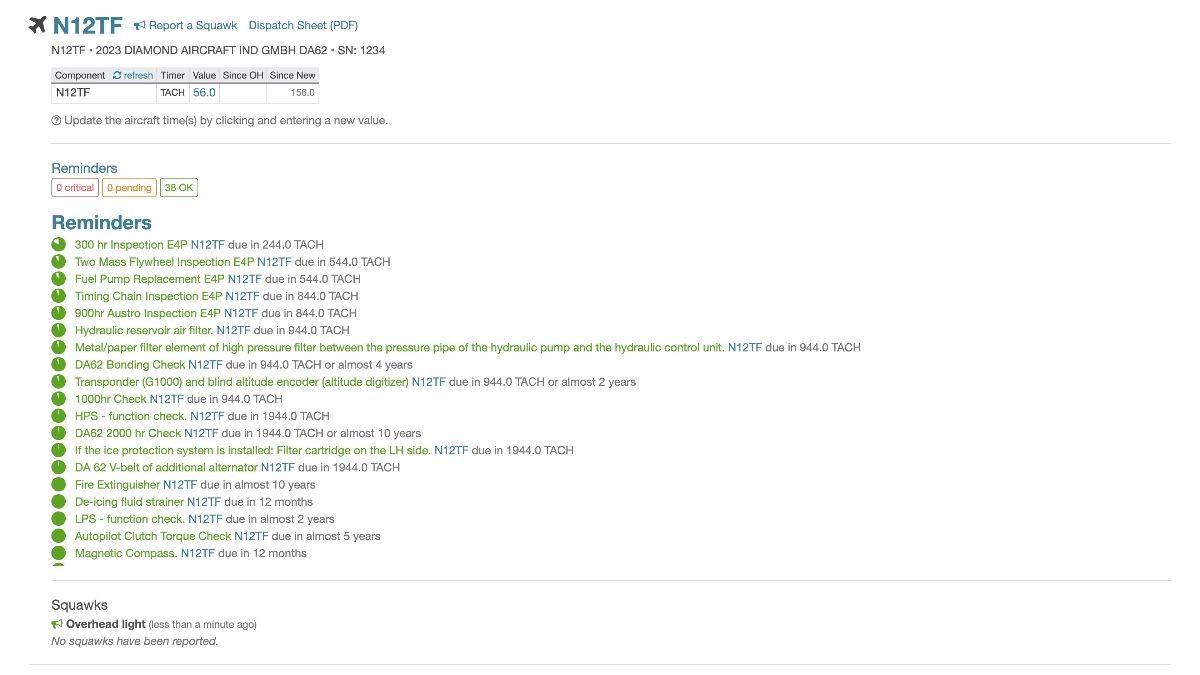Click the status icon for Magnetic Compass reminder
This screenshot has width=1200, height=675.
tap(58, 553)
